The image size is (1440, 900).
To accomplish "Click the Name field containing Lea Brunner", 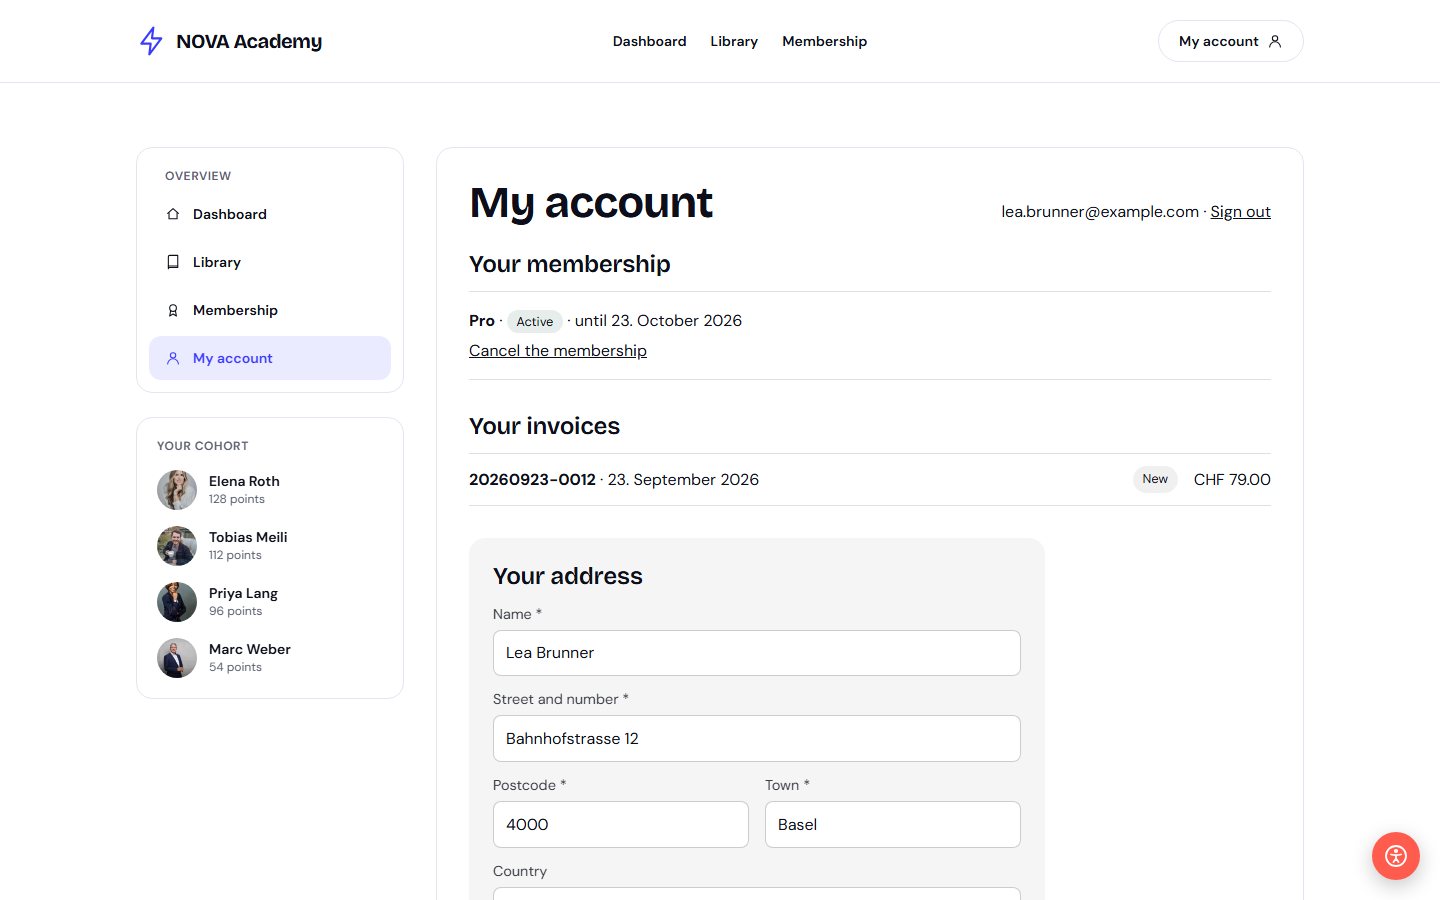I will point(757,653).
